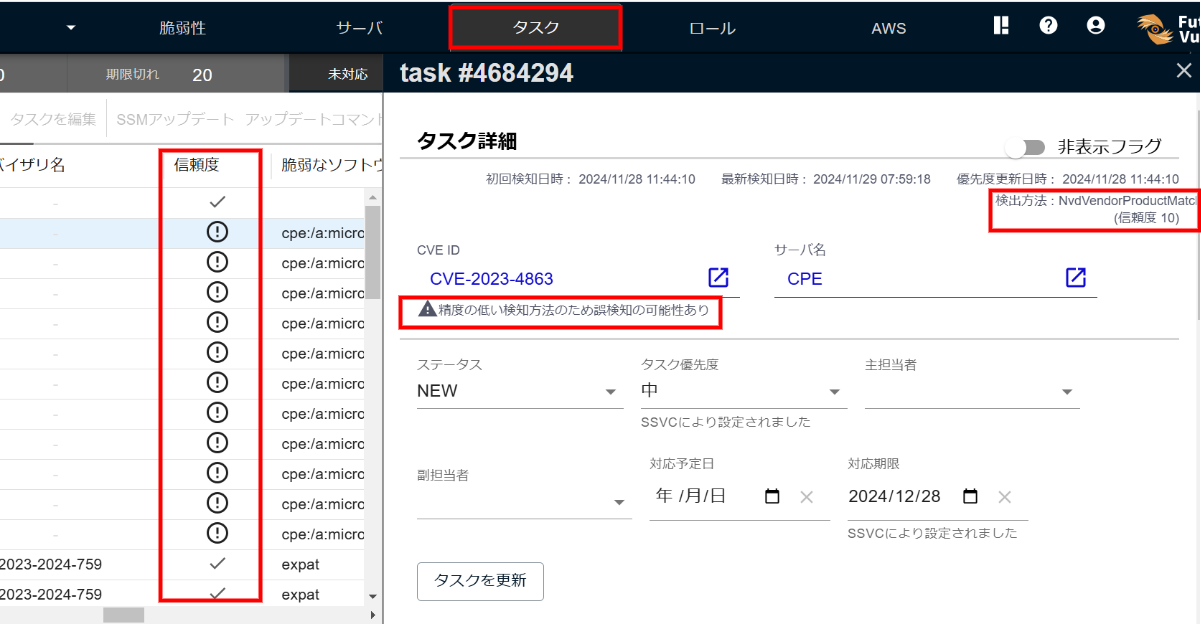Click the task list vertical scrollbar thumb
This screenshot has width=1201, height=624.
click(x=373, y=253)
